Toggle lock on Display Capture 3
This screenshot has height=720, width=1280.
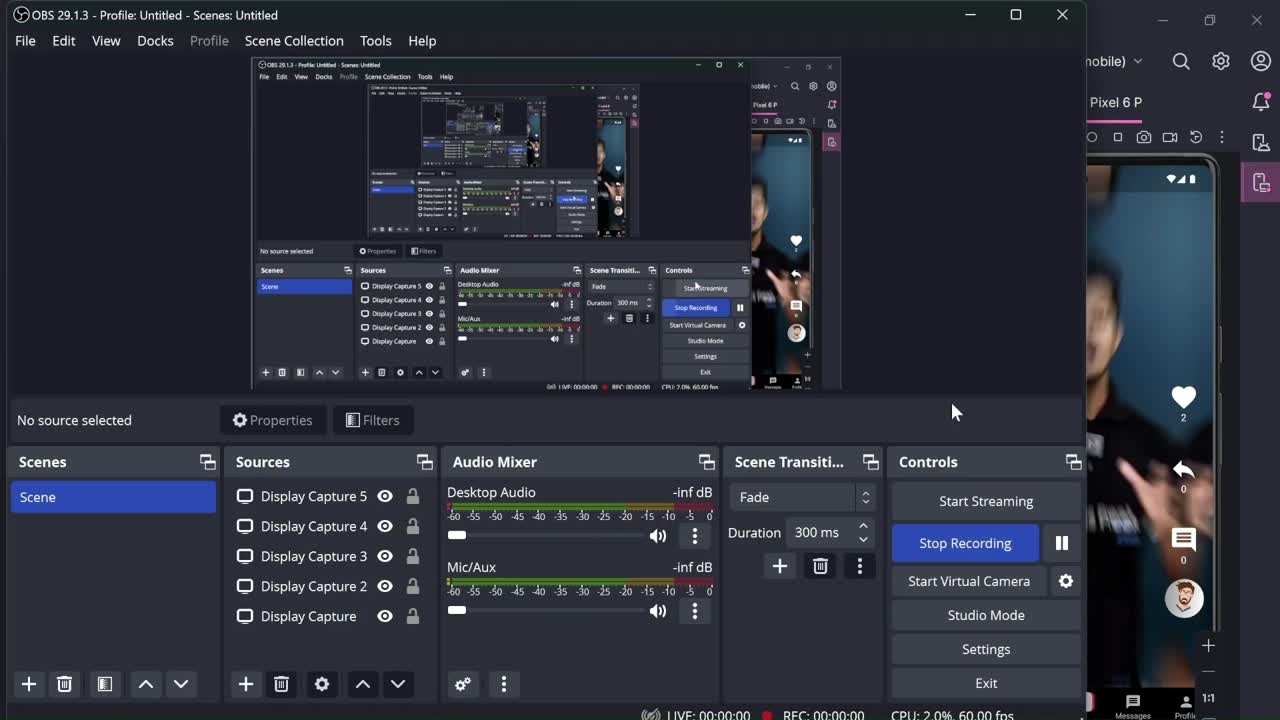point(412,556)
